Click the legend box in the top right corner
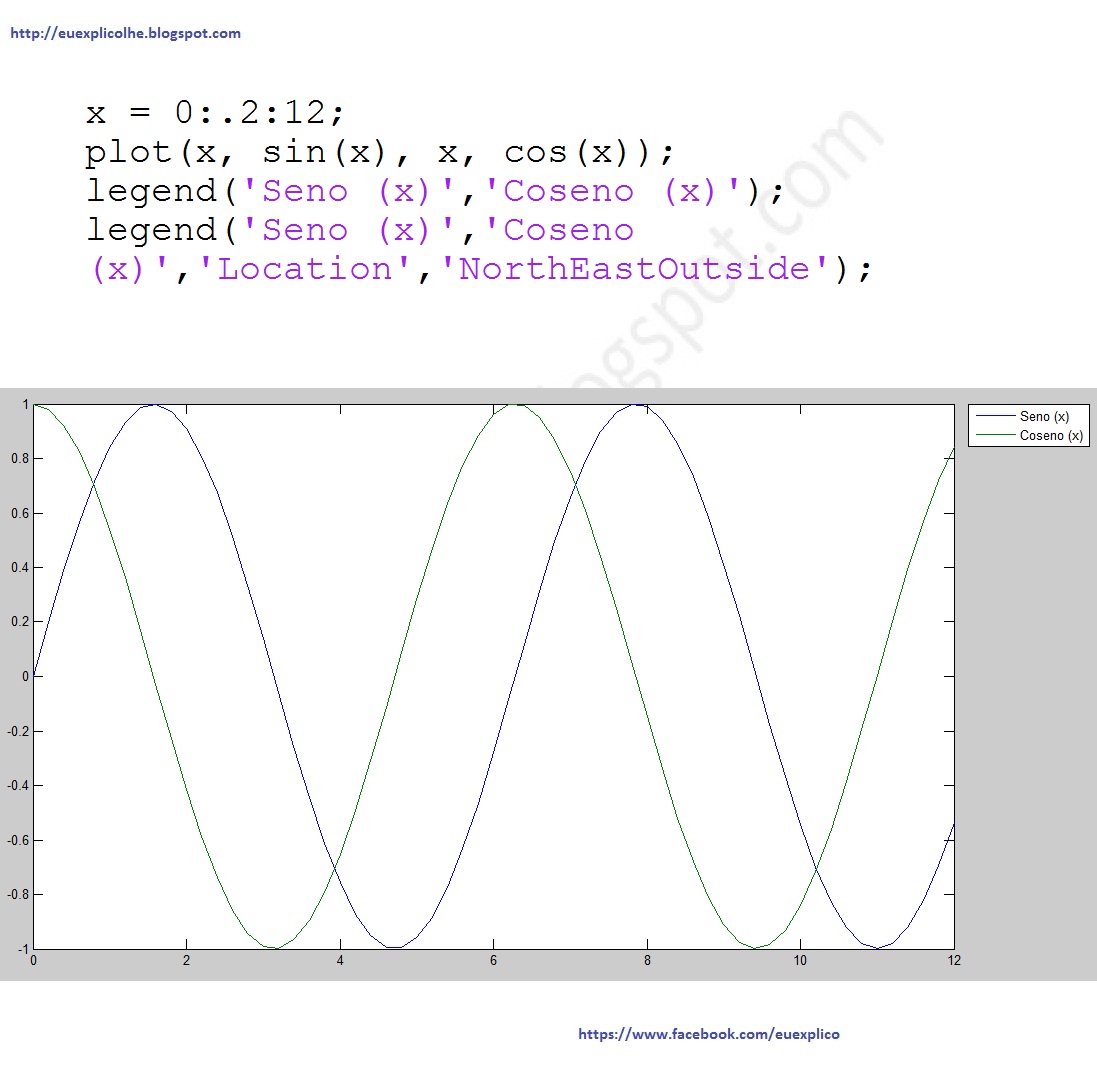Viewport: 1097px width, 1076px height. pyautogui.click(x=1028, y=426)
